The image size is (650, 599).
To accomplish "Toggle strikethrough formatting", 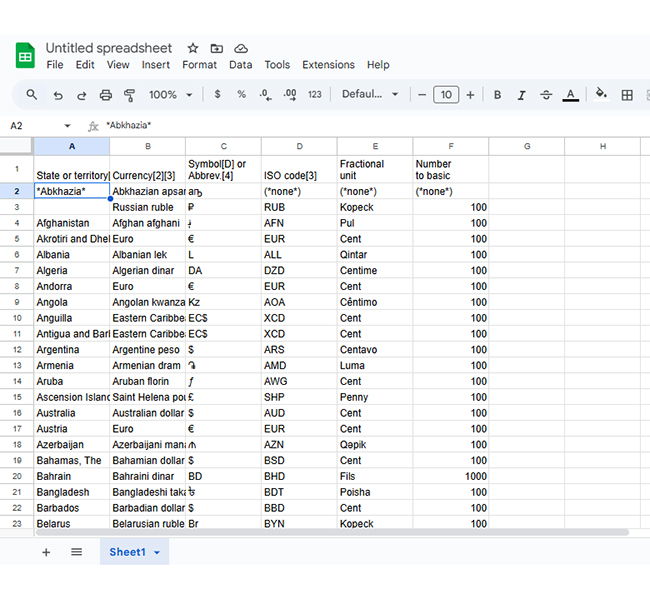I will click(x=545, y=95).
